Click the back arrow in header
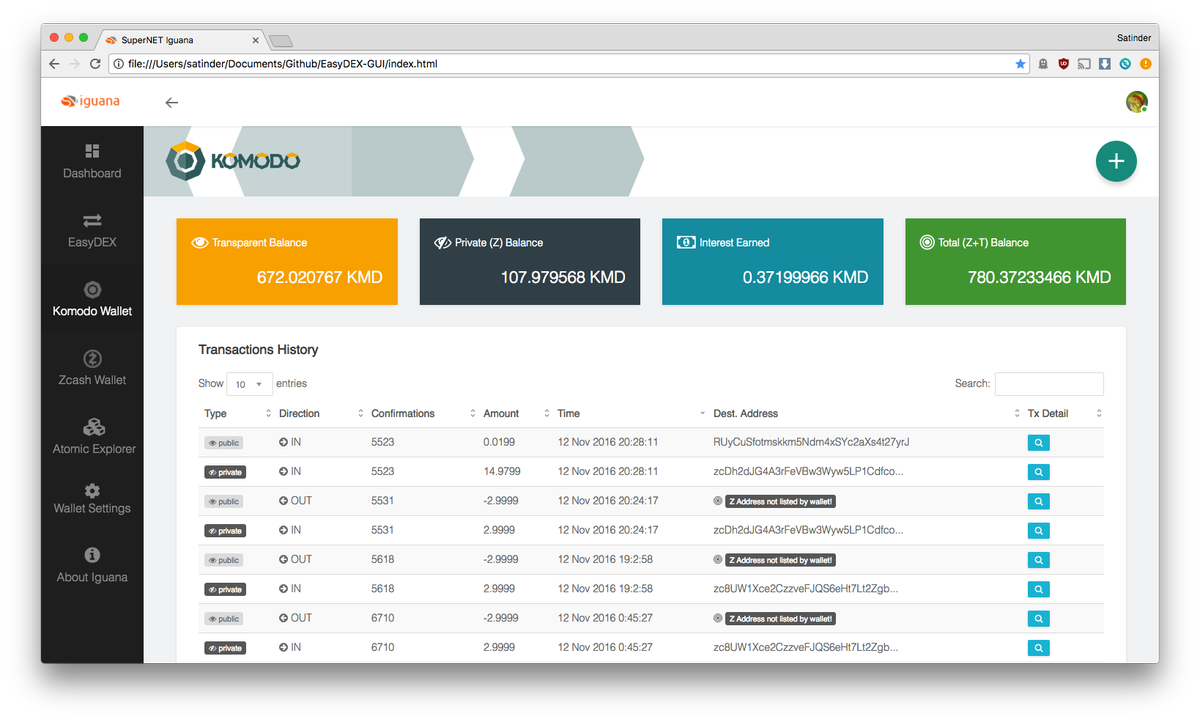Viewport: 1200px width, 722px height. (x=172, y=102)
